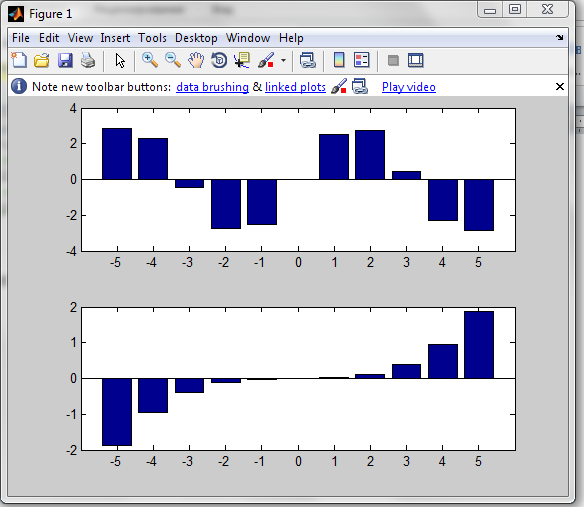This screenshot has height=507, width=584.
Task: Open the Window menu
Action: click(x=248, y=38)
